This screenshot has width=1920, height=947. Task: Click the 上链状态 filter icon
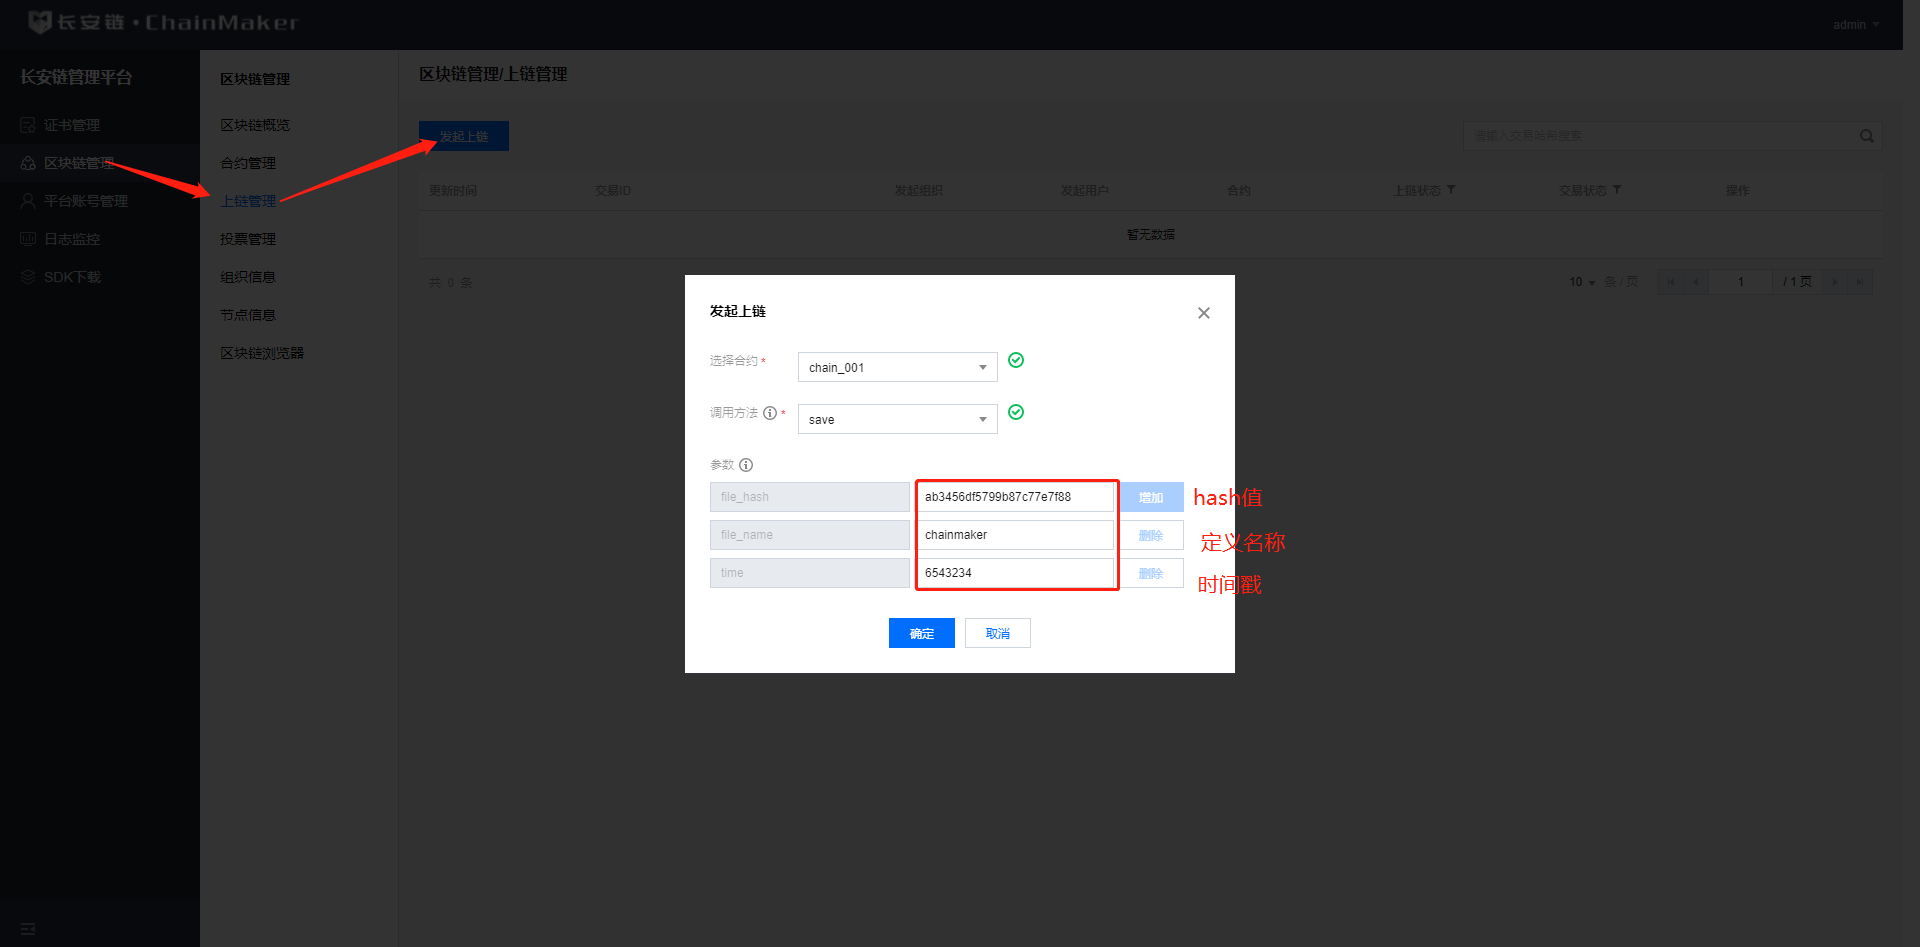1451,189
